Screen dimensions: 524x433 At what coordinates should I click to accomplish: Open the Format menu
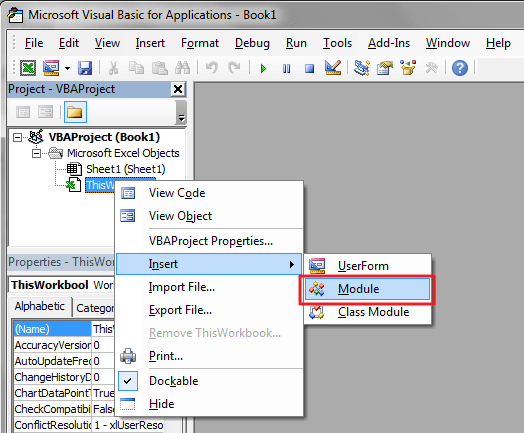tap(200, 43)
